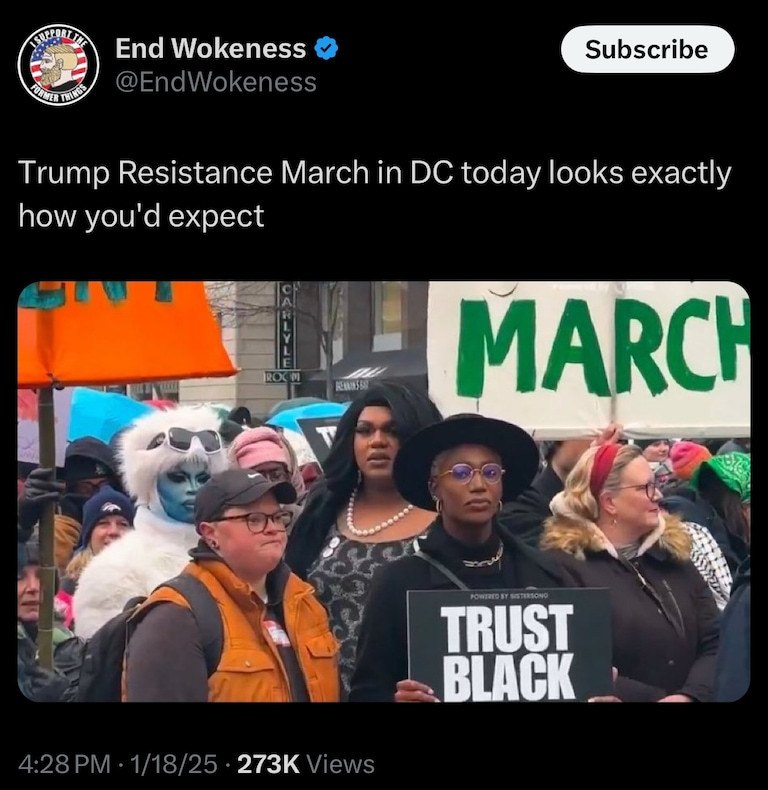Click the tweet text starting 'Trump Resistance March'
768x790 pixels.
coord(375,194)
